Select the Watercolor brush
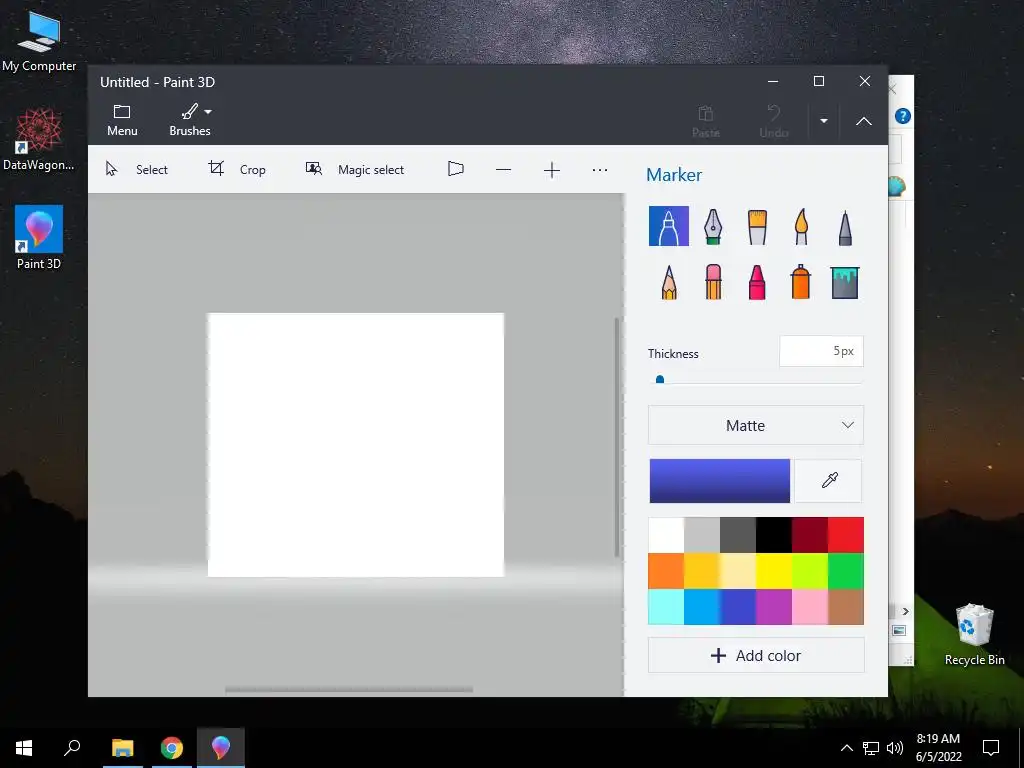Image resolution: width=1024 pixels, height=768 pixels. click(801, 226)
